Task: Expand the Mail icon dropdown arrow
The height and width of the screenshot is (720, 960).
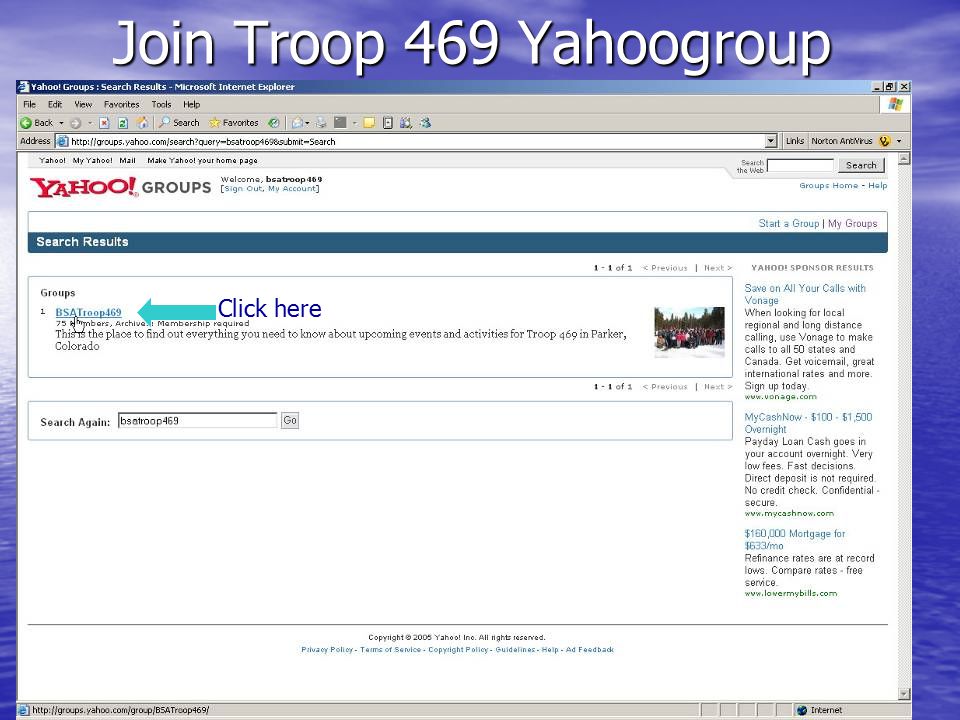Action: (307, 123)
